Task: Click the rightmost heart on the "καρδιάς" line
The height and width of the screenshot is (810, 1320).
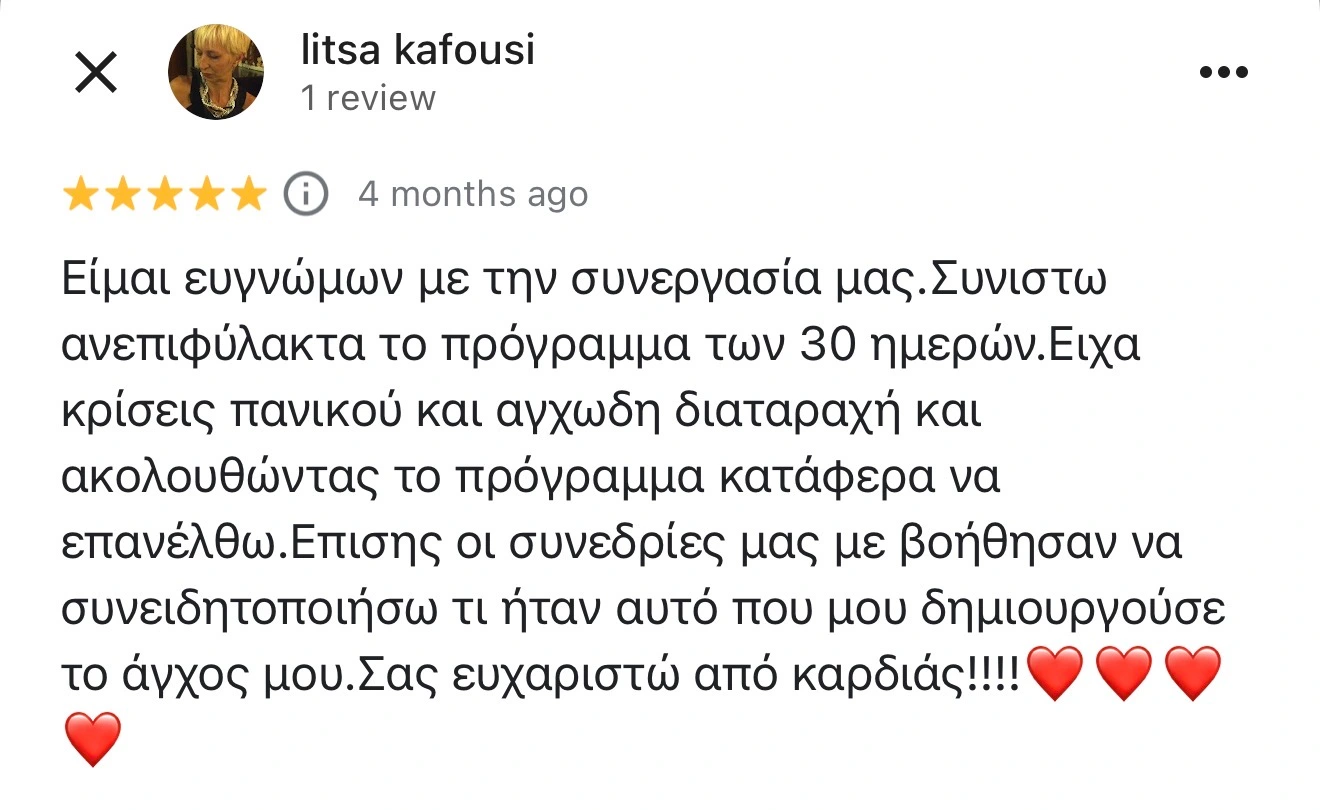Action: tap(1194, 673)
